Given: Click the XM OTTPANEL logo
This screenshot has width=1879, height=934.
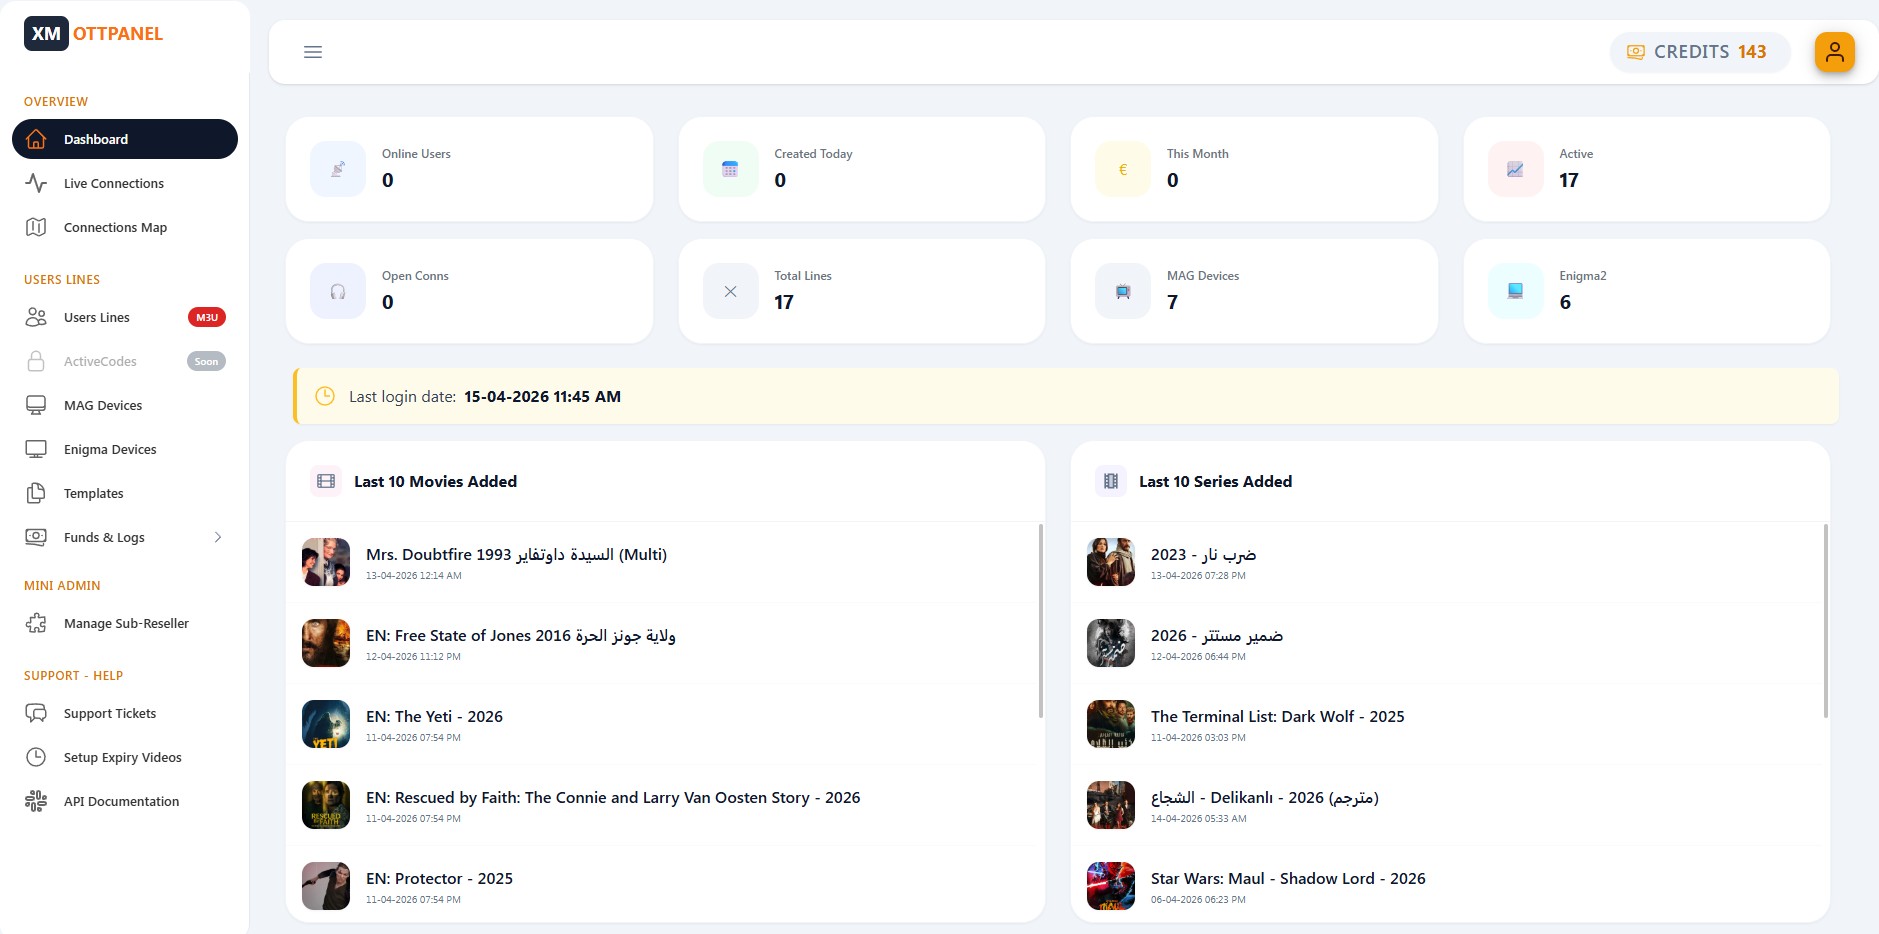Looking at the screenshot, I should click(94, 33).
